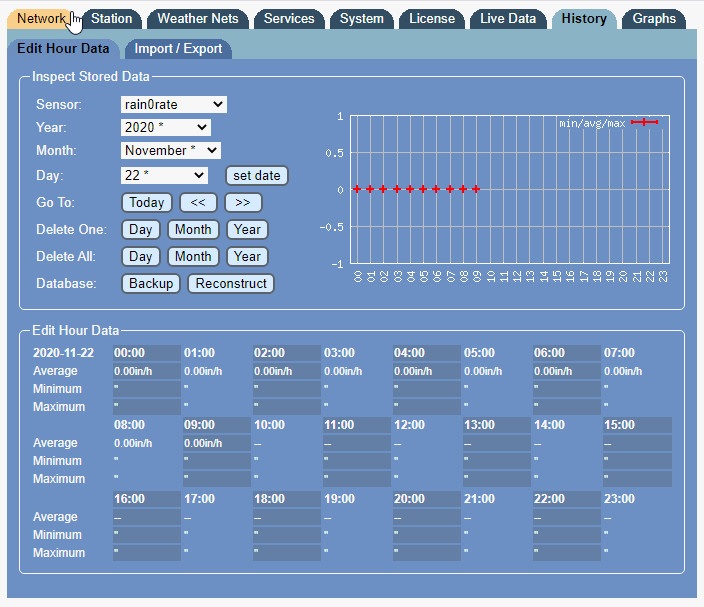Click the 22:00 Maximum value field
The height and width of the screenshot is (607, 704).
click(567, 553)
